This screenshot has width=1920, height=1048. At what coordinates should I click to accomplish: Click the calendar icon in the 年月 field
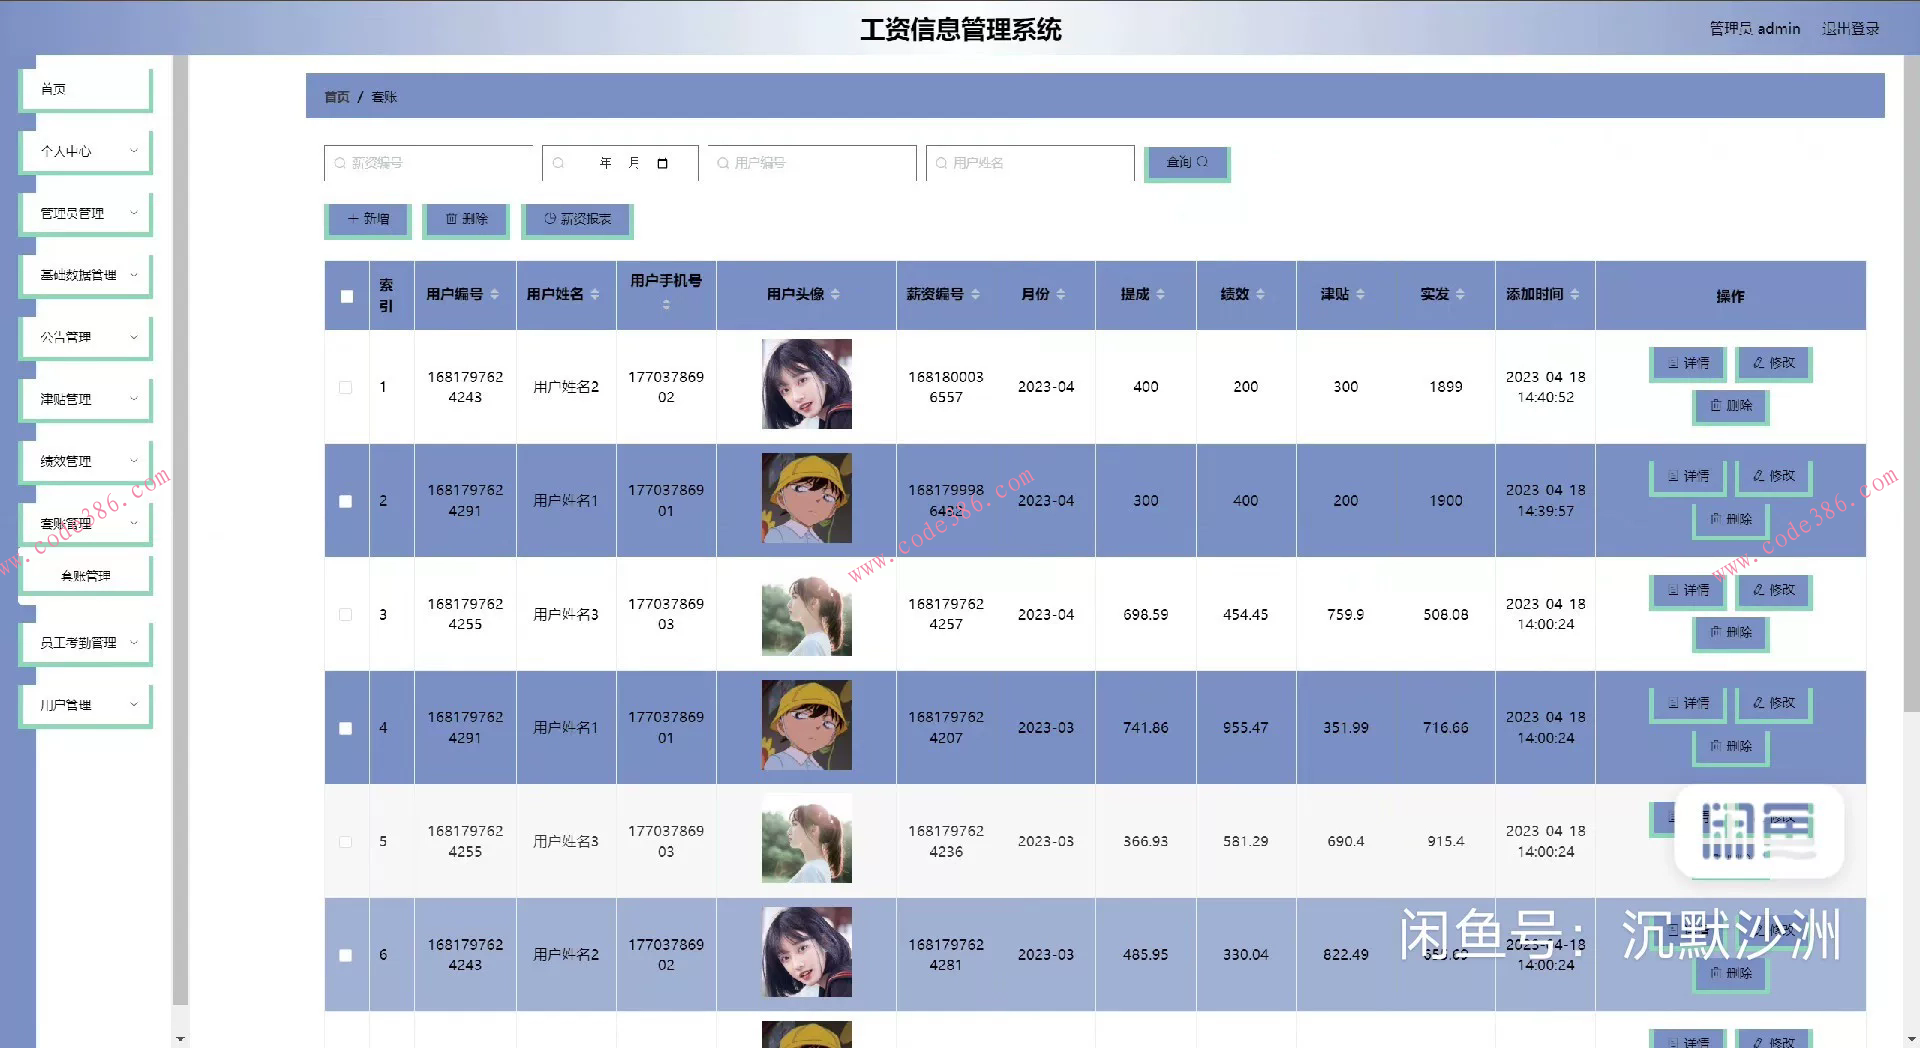(664, 162)
